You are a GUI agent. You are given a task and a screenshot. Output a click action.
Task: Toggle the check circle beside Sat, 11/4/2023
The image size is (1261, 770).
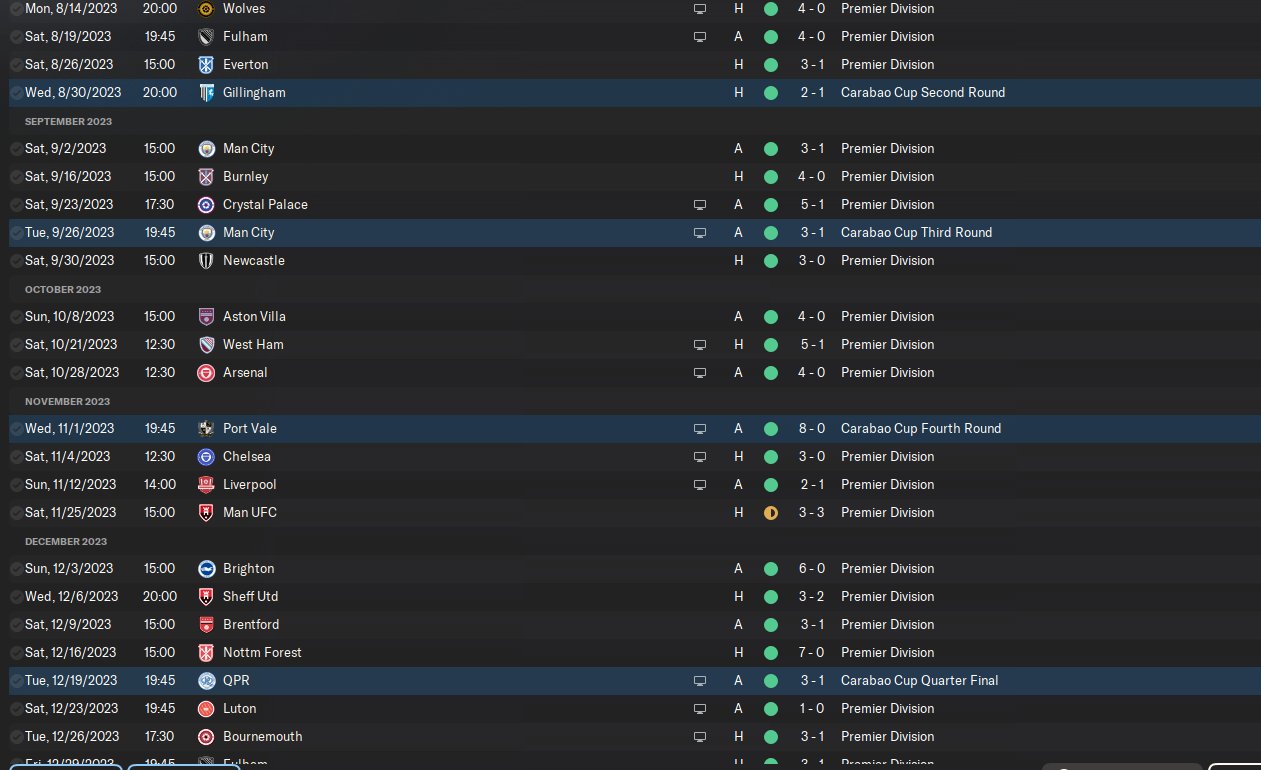point(16,456)
